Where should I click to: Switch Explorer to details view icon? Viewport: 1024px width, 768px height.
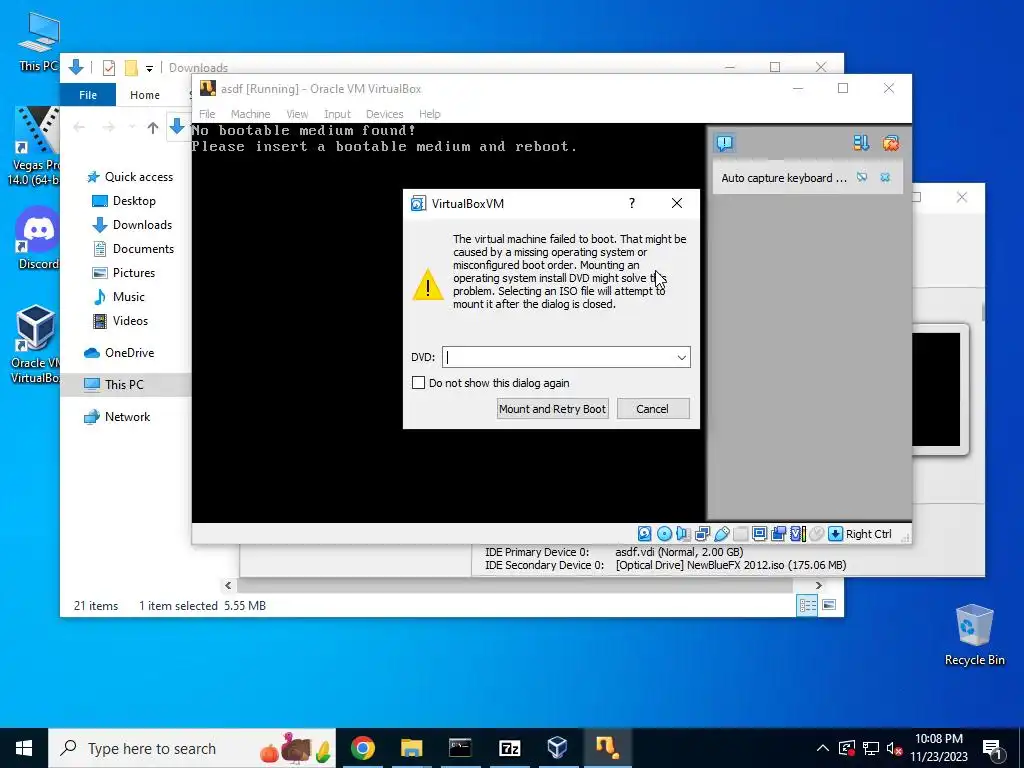pyautogui.click(x=807, y=605)
